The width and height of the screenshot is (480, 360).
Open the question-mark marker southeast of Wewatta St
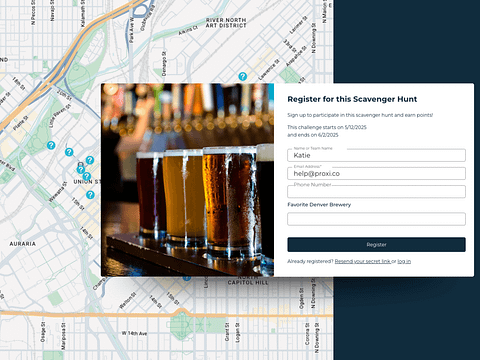[90, 195]
